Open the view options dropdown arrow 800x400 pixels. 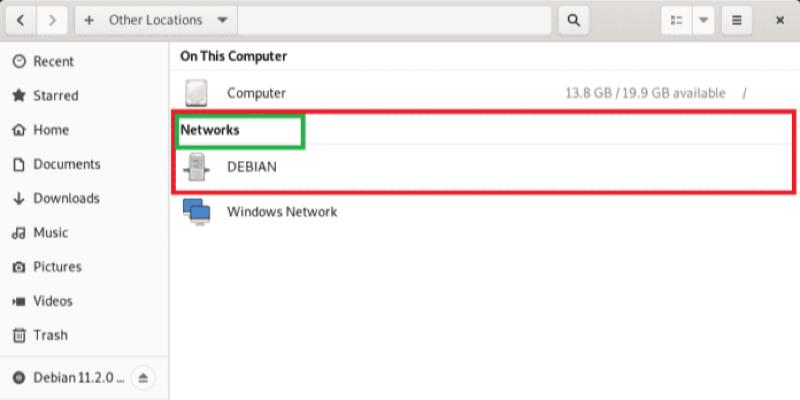[703, 20]
